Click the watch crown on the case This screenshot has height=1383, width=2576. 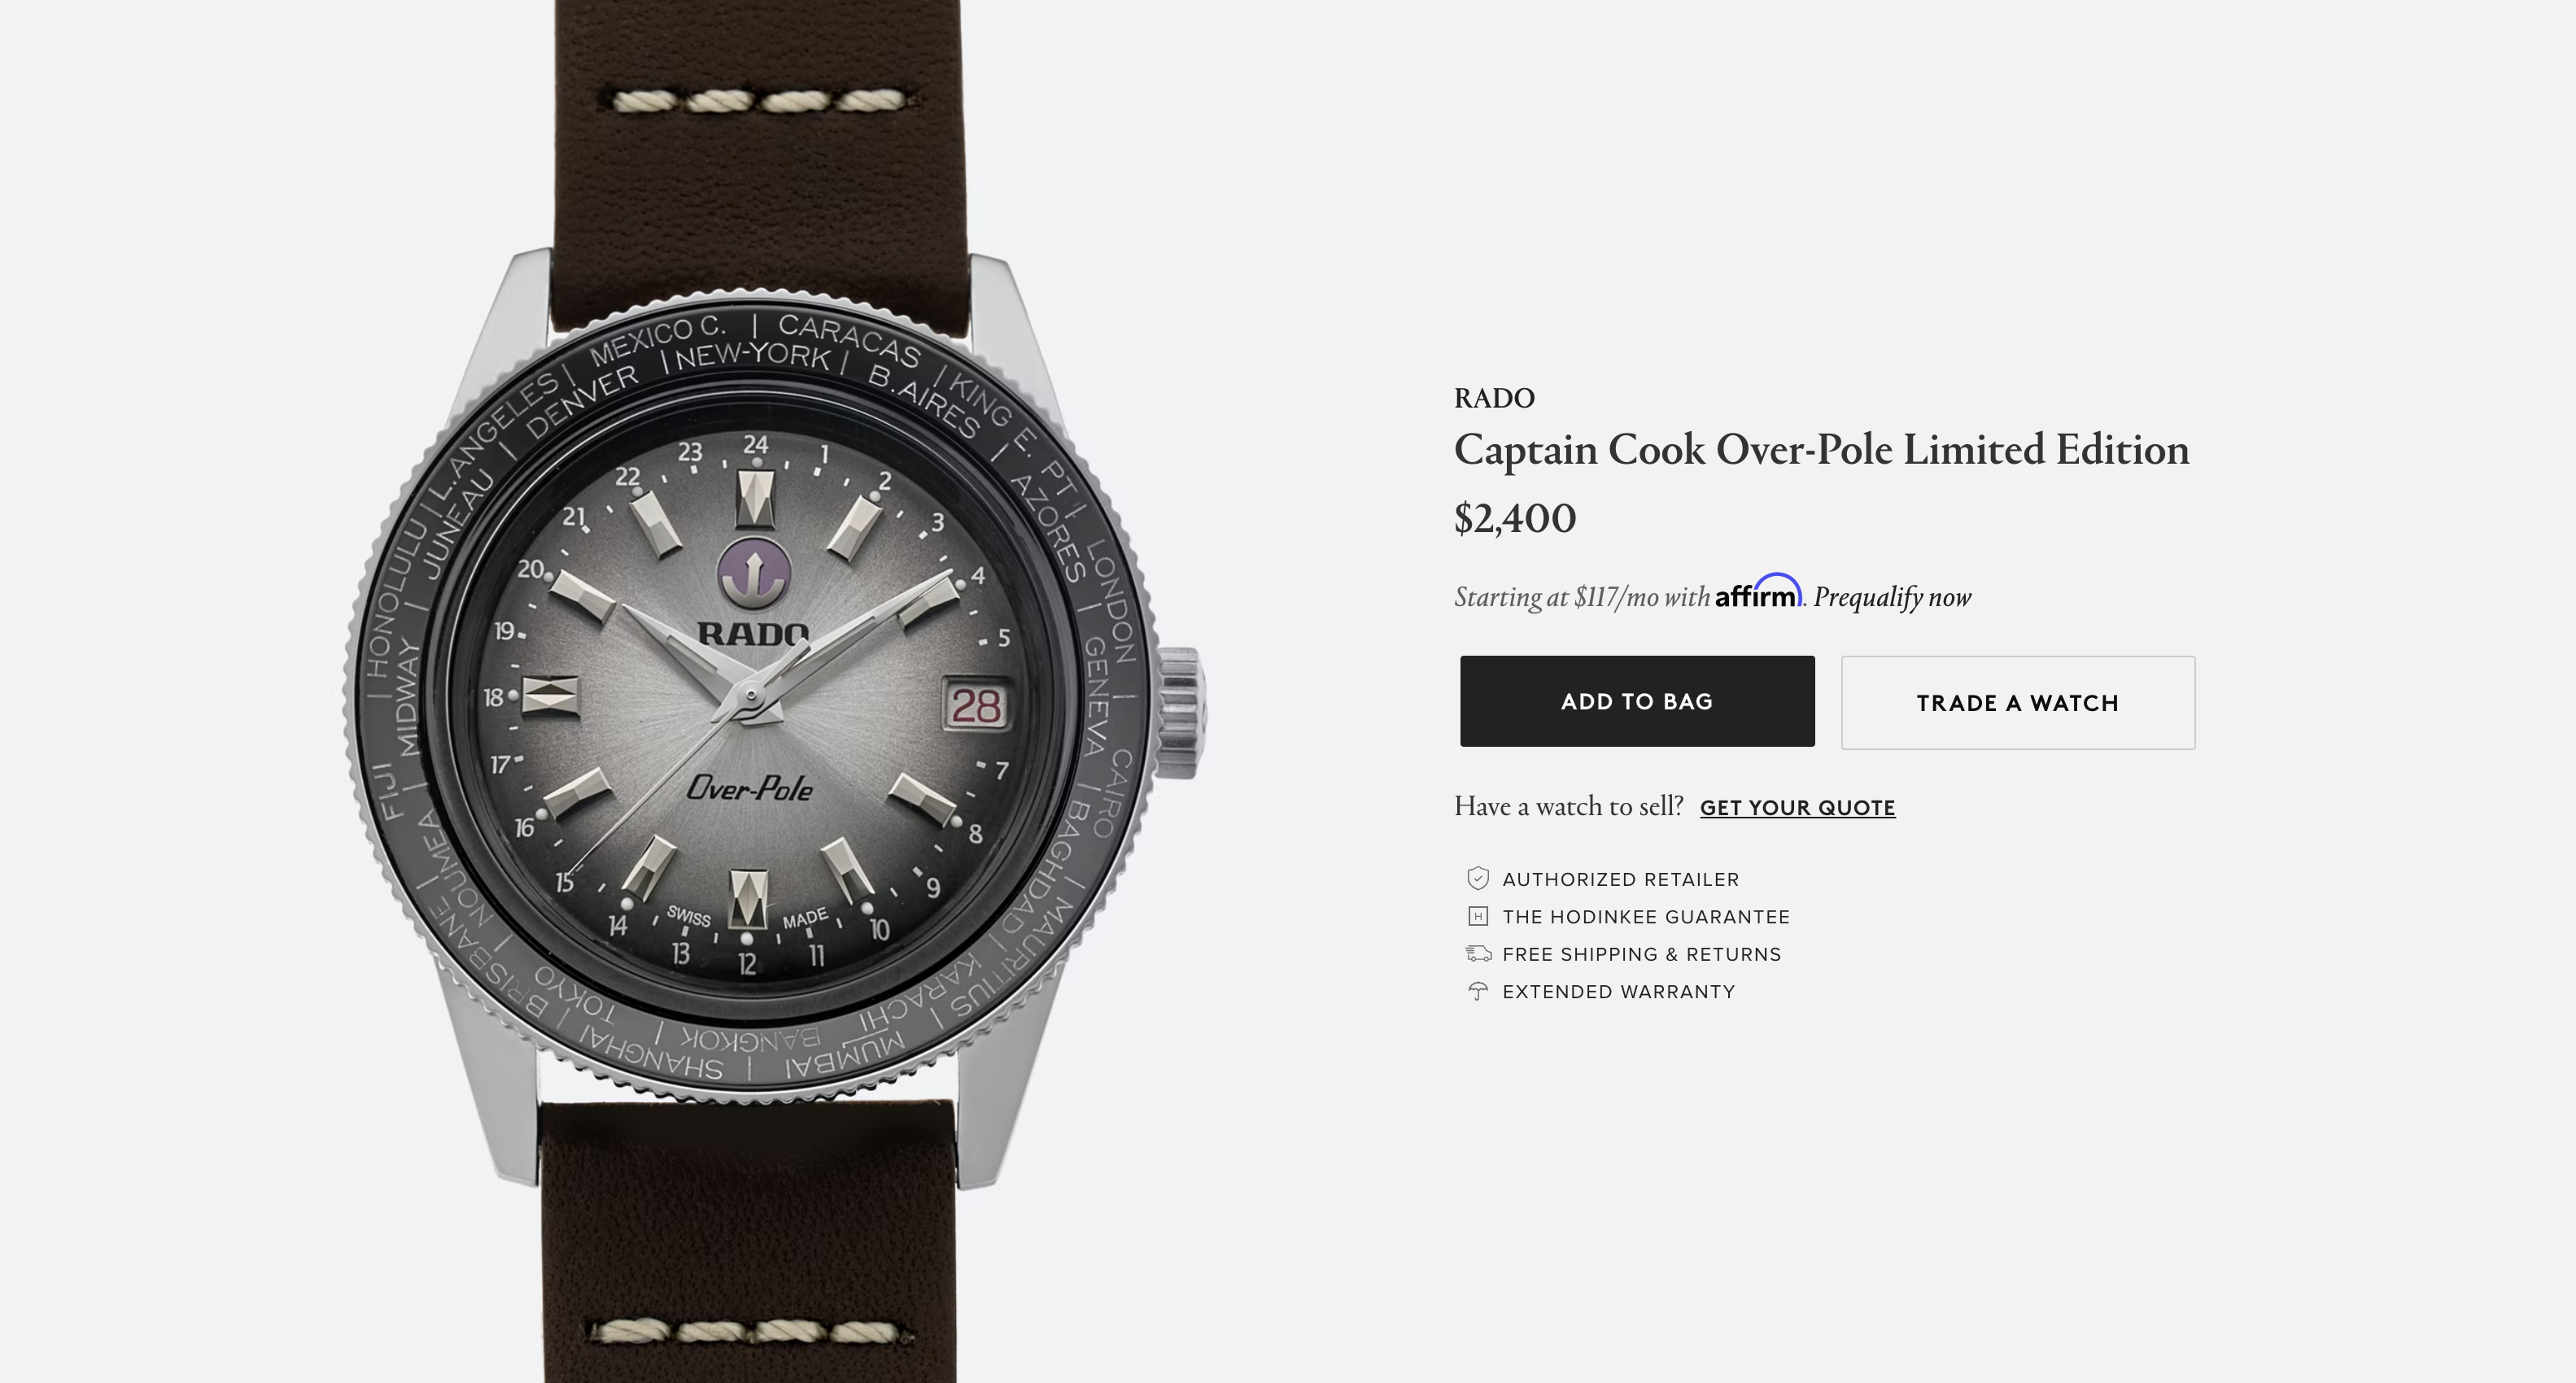click(x=1180, y=712)
